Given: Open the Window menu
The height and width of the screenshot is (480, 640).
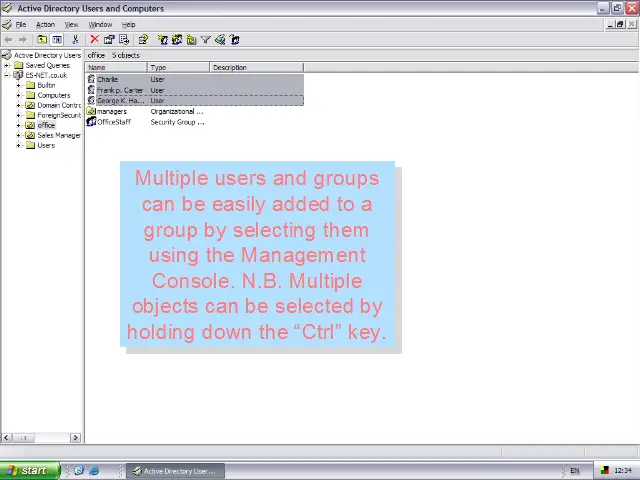Looking at the screenshot, I should pos(100,24).
